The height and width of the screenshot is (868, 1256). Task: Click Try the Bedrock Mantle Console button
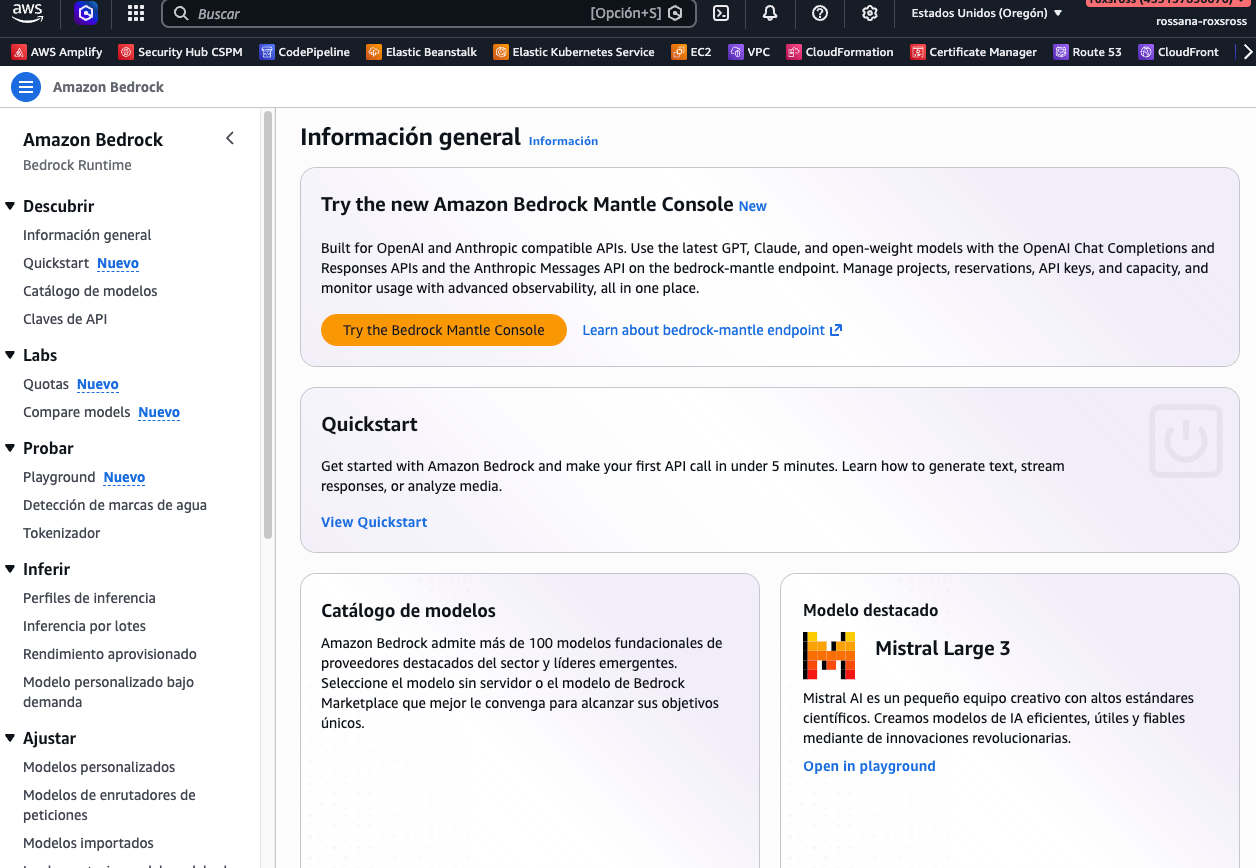tap(444, 330)
